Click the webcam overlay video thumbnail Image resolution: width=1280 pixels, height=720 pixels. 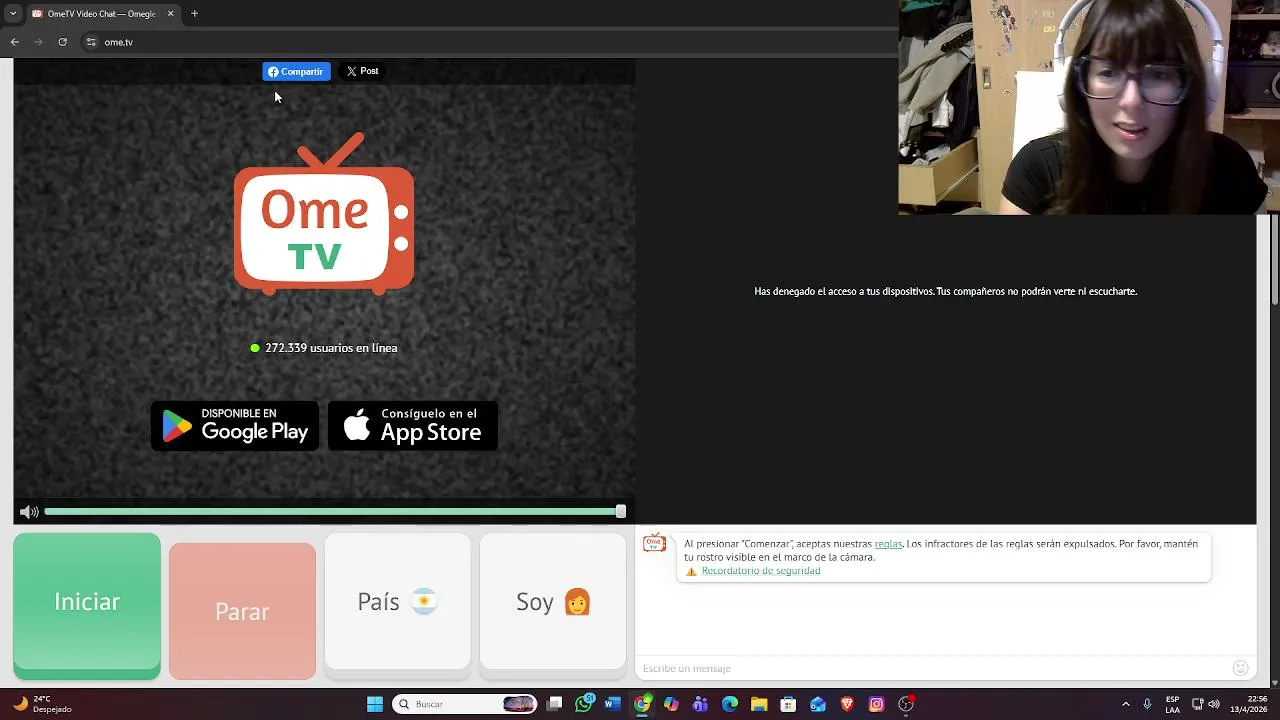click(x=1089, y=107)
